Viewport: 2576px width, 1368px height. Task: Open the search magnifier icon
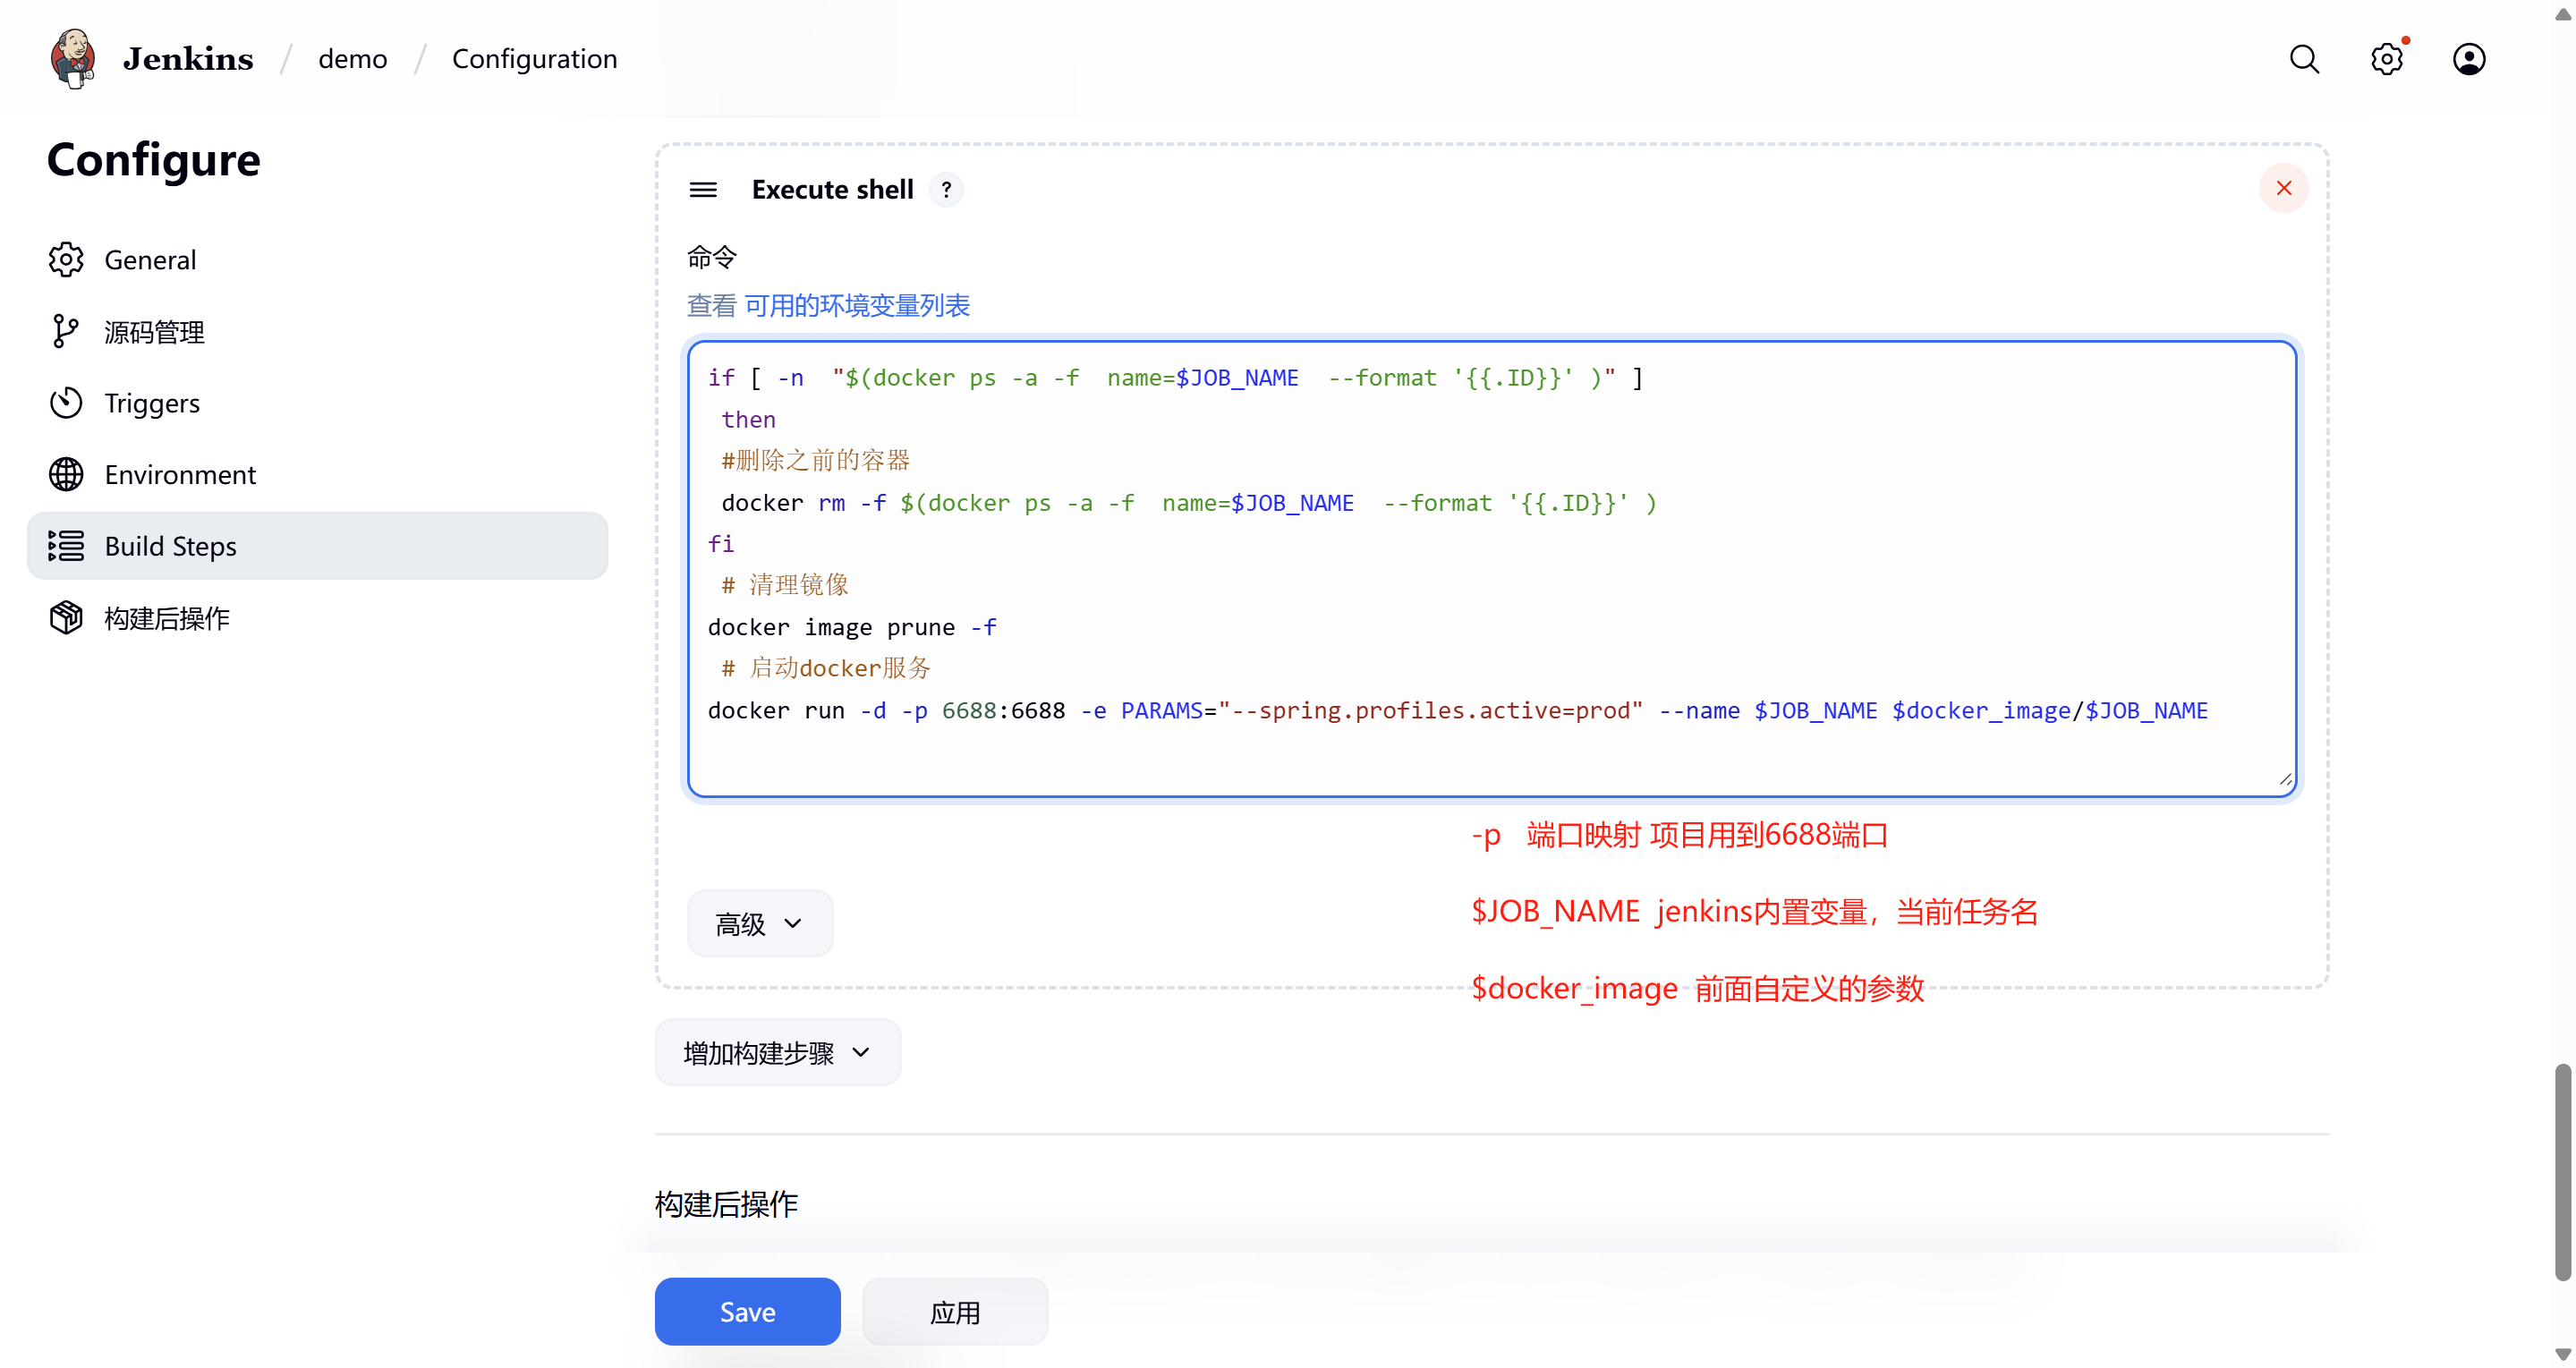[x=2304, y=59]
